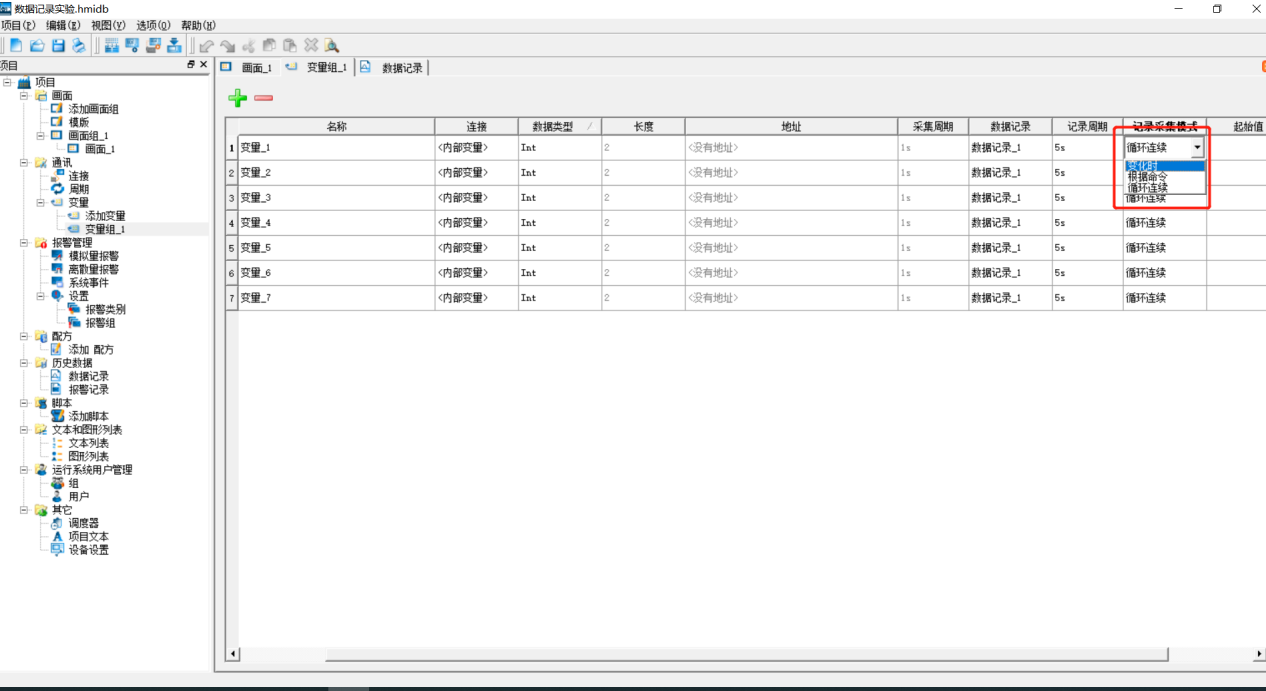The image size is (1266, 691).
Task: Click the Copy toolbar icon
Action: tap(269, 45)
